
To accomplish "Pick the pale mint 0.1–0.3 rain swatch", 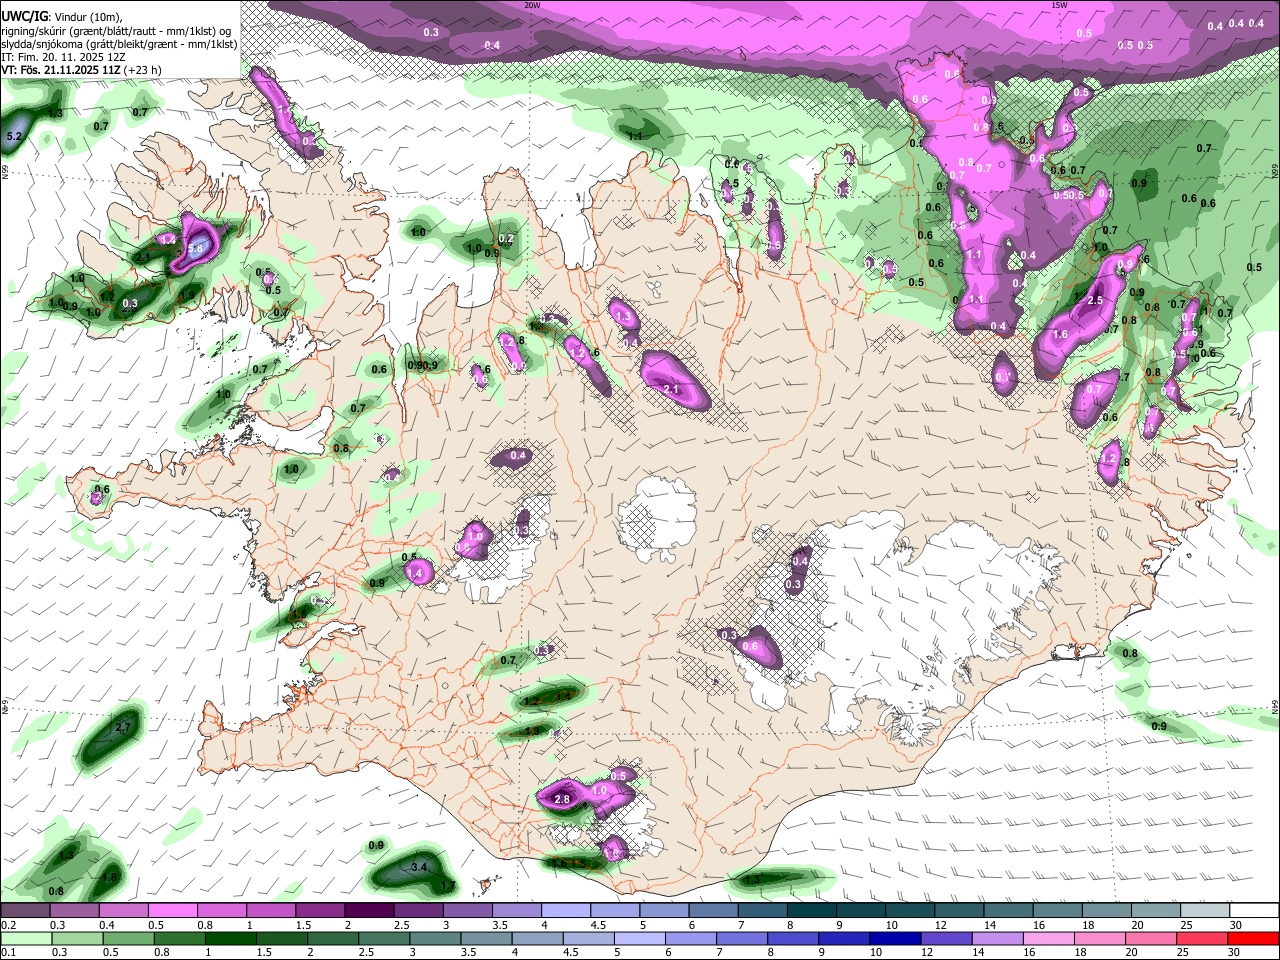I will point(25,939).
